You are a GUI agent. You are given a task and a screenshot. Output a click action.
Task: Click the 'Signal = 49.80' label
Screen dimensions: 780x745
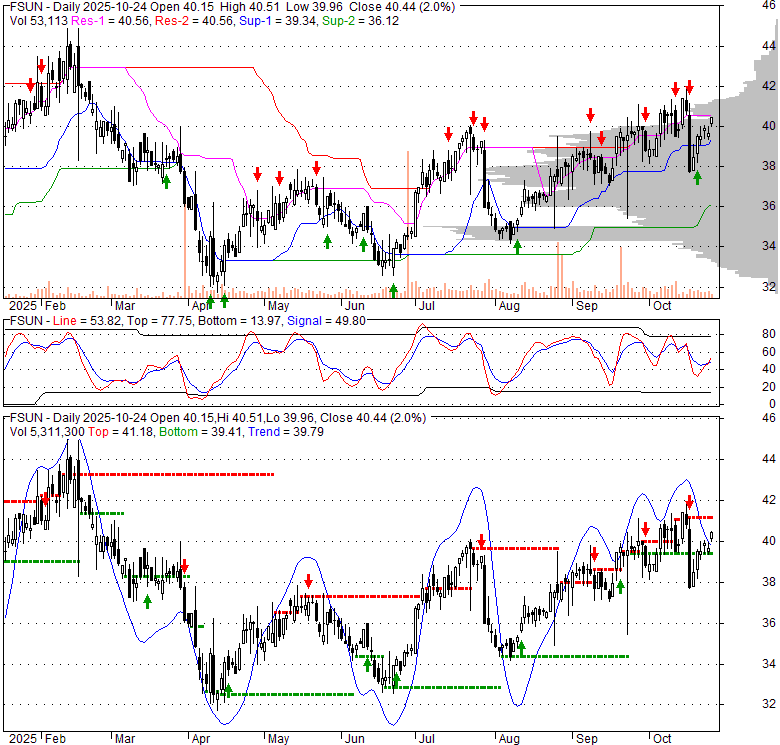click(x=326, y=321)
